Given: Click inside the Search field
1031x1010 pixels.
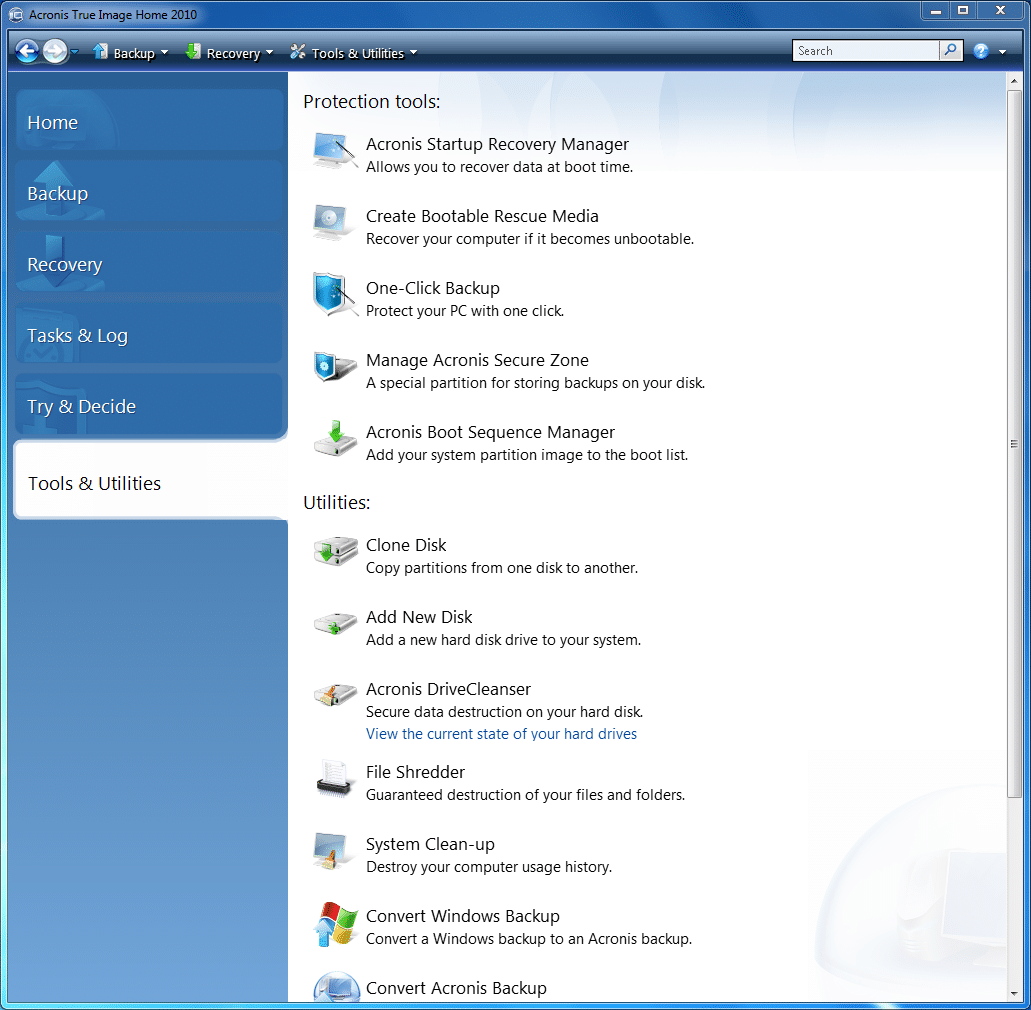Looking at the screenshot, I should (866, 51).
